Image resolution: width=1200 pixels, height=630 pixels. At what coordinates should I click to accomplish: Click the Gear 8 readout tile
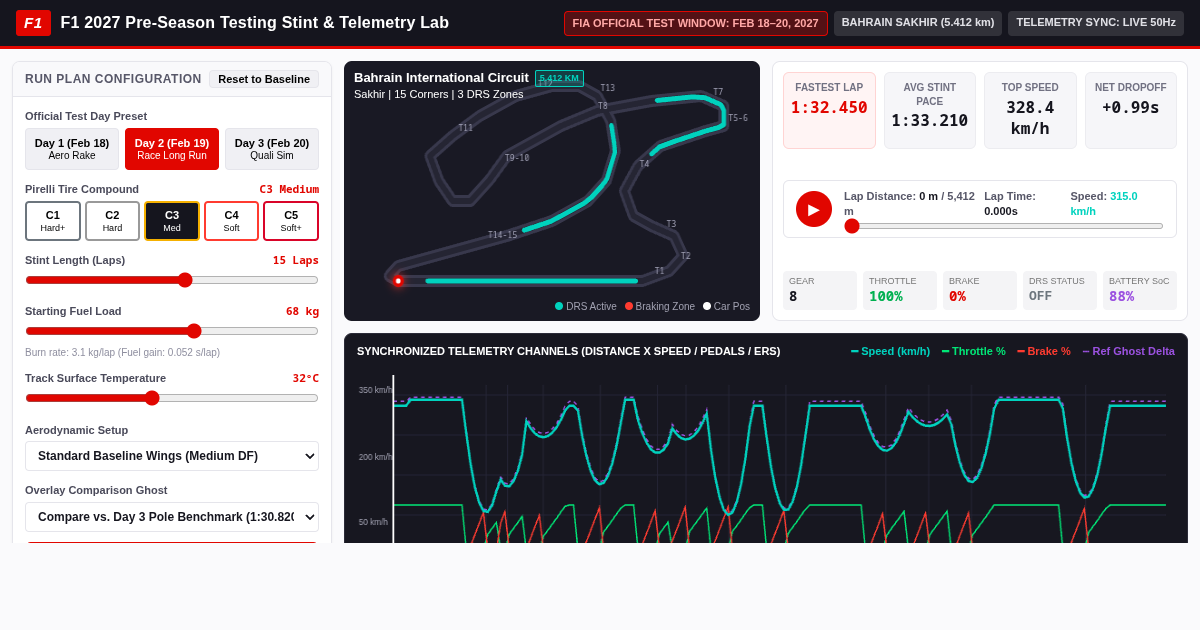click(x=820, y=290)
